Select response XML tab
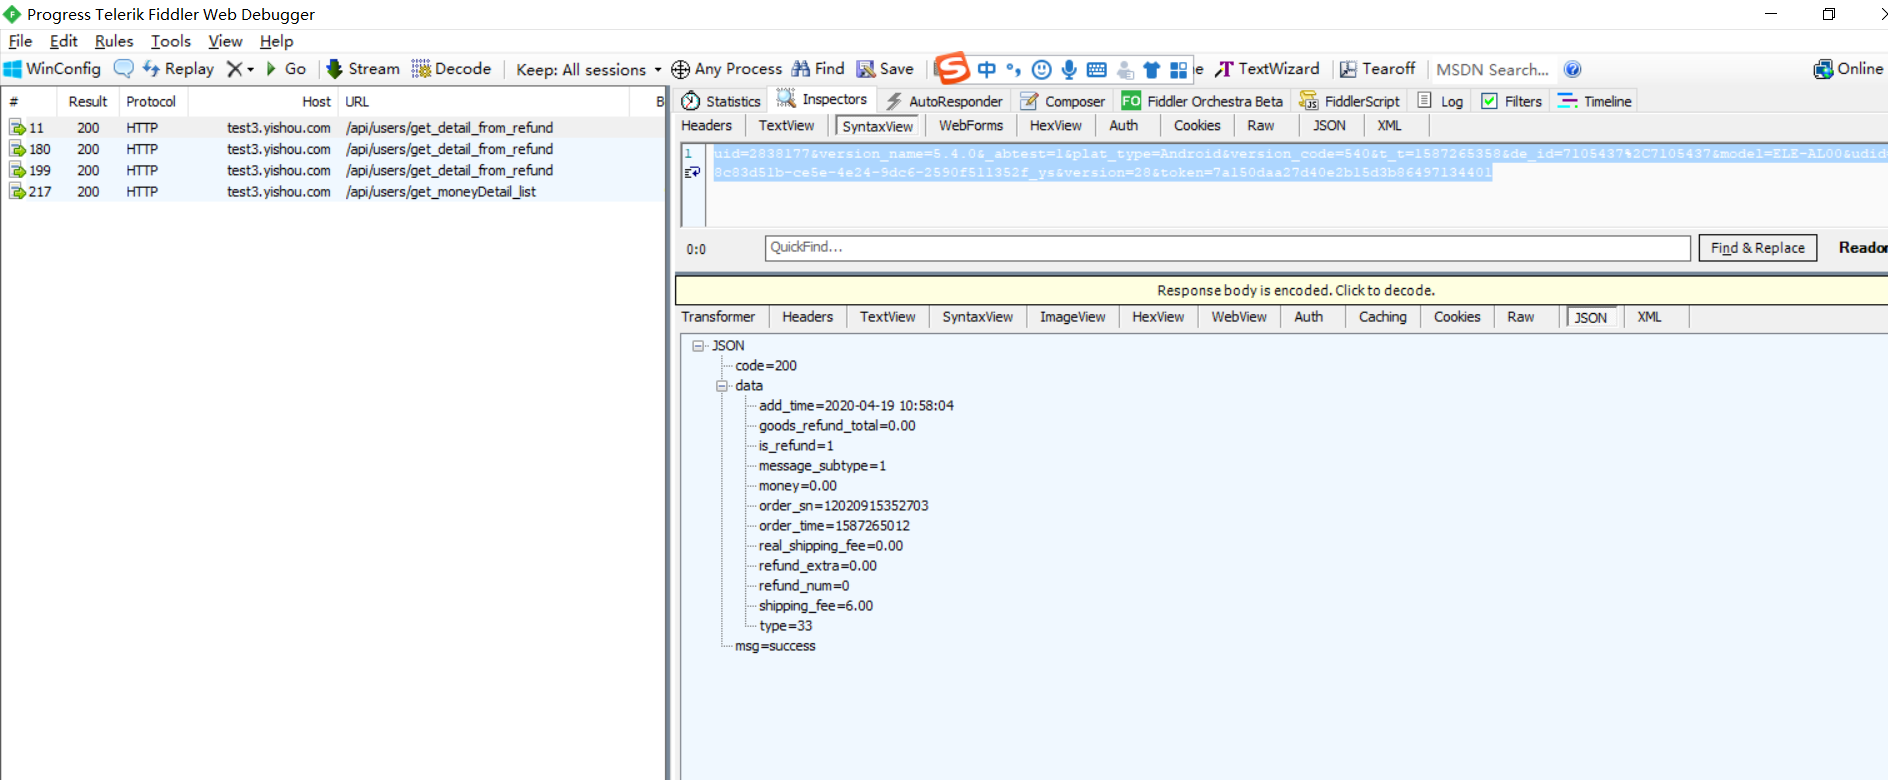 click(x=1649, y=317)
